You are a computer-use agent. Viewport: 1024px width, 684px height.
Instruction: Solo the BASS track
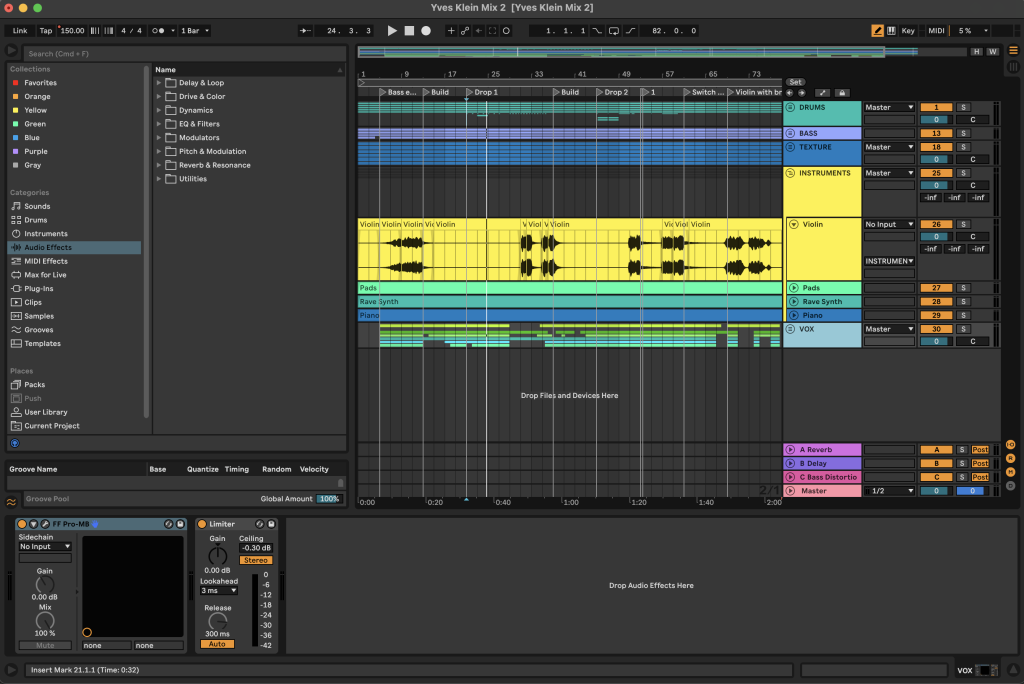coord(963,133)
